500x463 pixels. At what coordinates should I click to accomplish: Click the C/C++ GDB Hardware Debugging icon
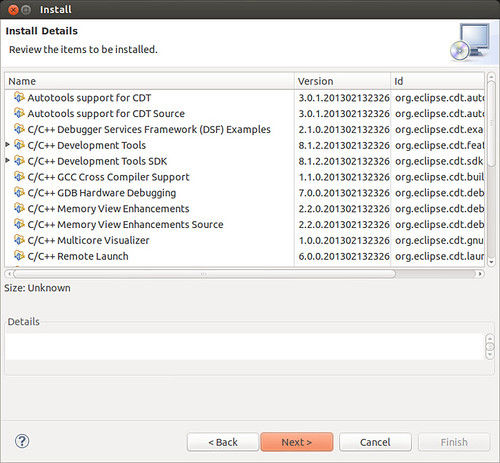(x=19, y=192)
